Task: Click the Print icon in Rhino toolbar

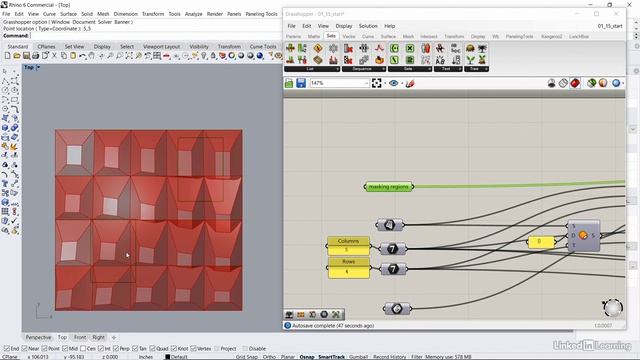Action: click(36, 56)
